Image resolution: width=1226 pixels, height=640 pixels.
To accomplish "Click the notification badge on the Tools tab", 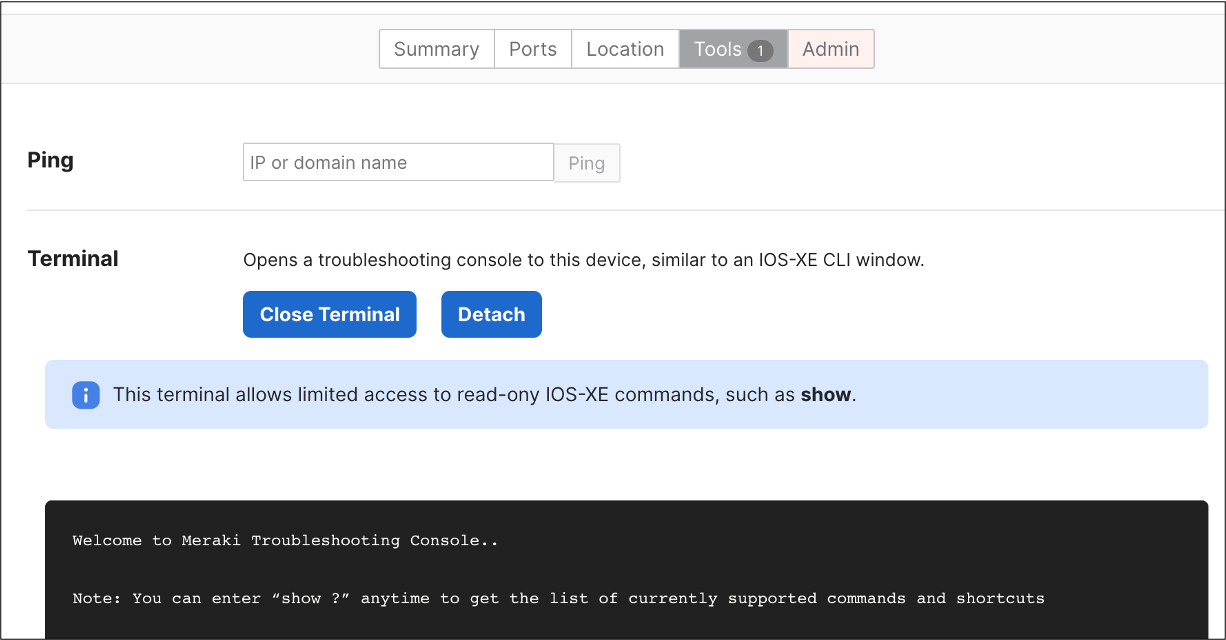I will [761, 48].
